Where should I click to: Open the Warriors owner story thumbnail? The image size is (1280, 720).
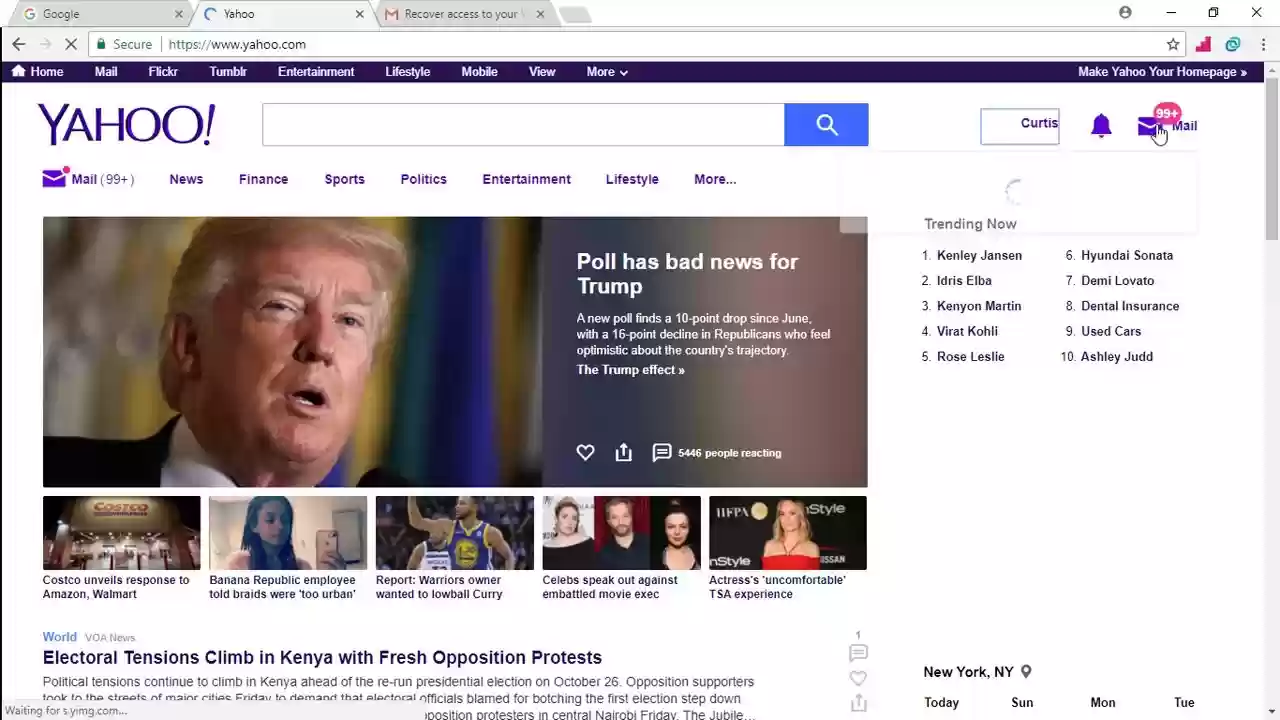click(454, 533)
